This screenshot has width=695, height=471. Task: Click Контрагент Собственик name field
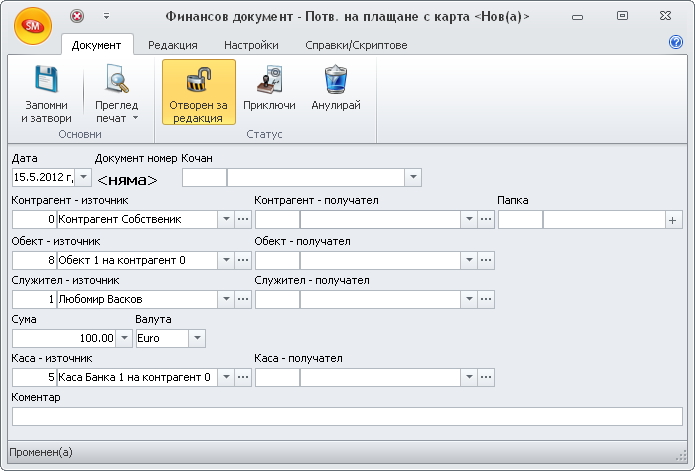click(x=137, y=219)
